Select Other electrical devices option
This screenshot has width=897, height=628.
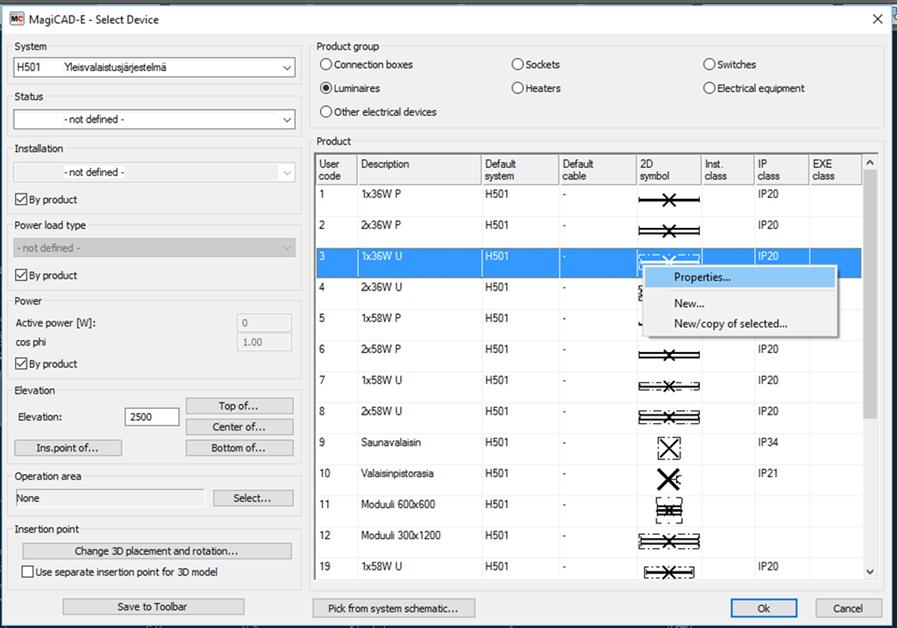click(x=378, y=112)
